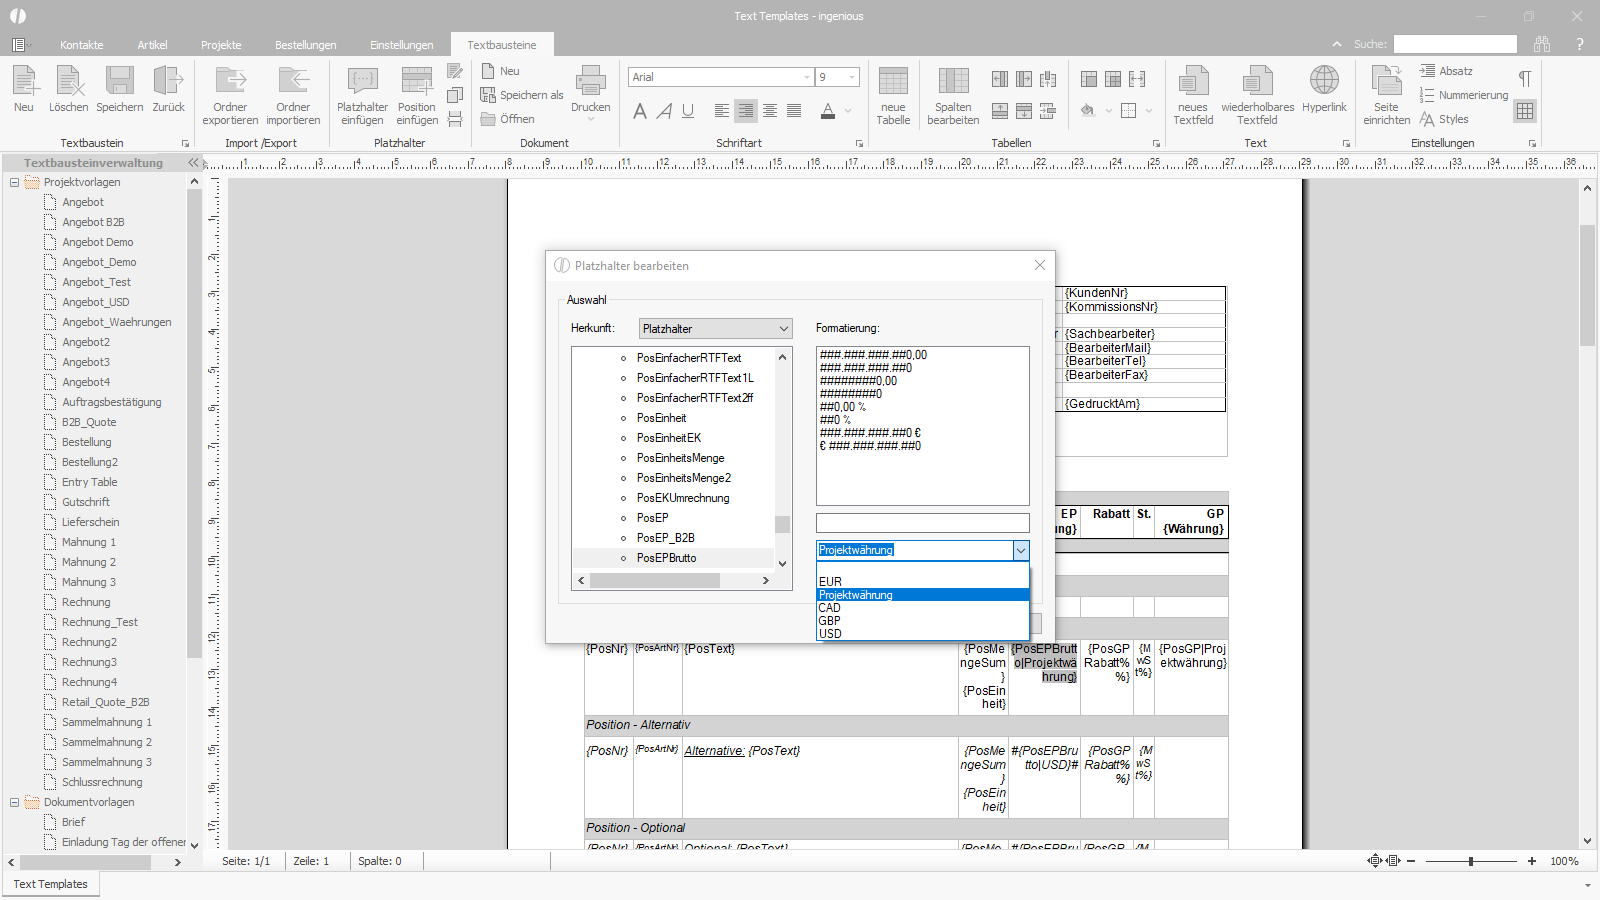
Task: Switch to the Projekte tab
Action: point(221,45)
